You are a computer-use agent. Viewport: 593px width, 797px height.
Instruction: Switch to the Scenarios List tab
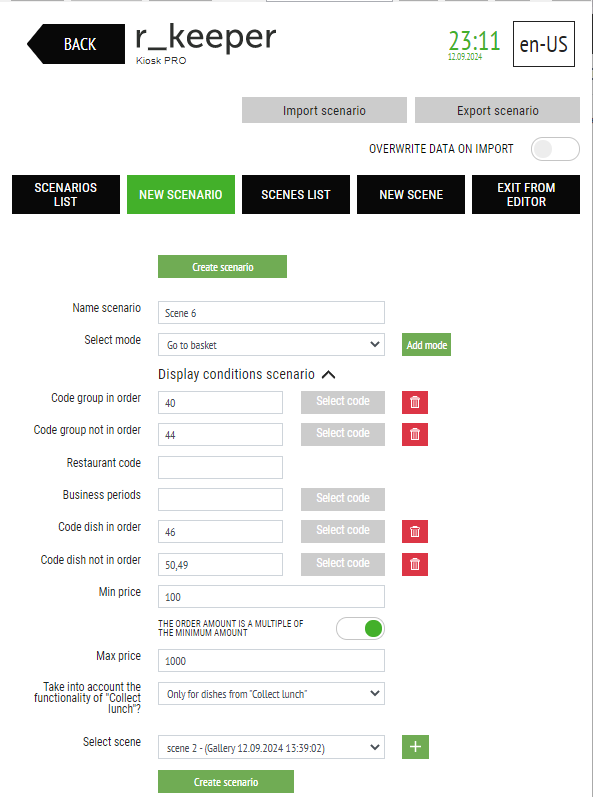[66, 195]
